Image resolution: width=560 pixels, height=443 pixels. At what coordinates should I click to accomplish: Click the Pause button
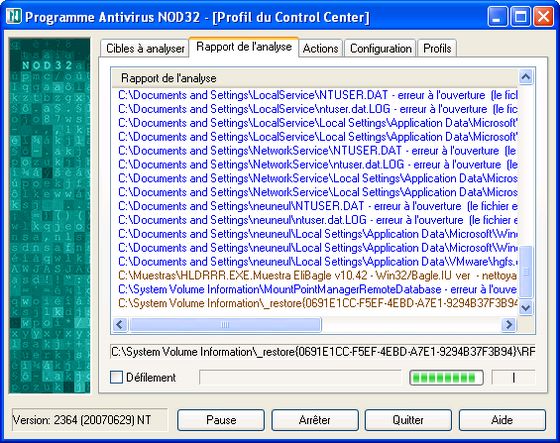coord(221,420)
